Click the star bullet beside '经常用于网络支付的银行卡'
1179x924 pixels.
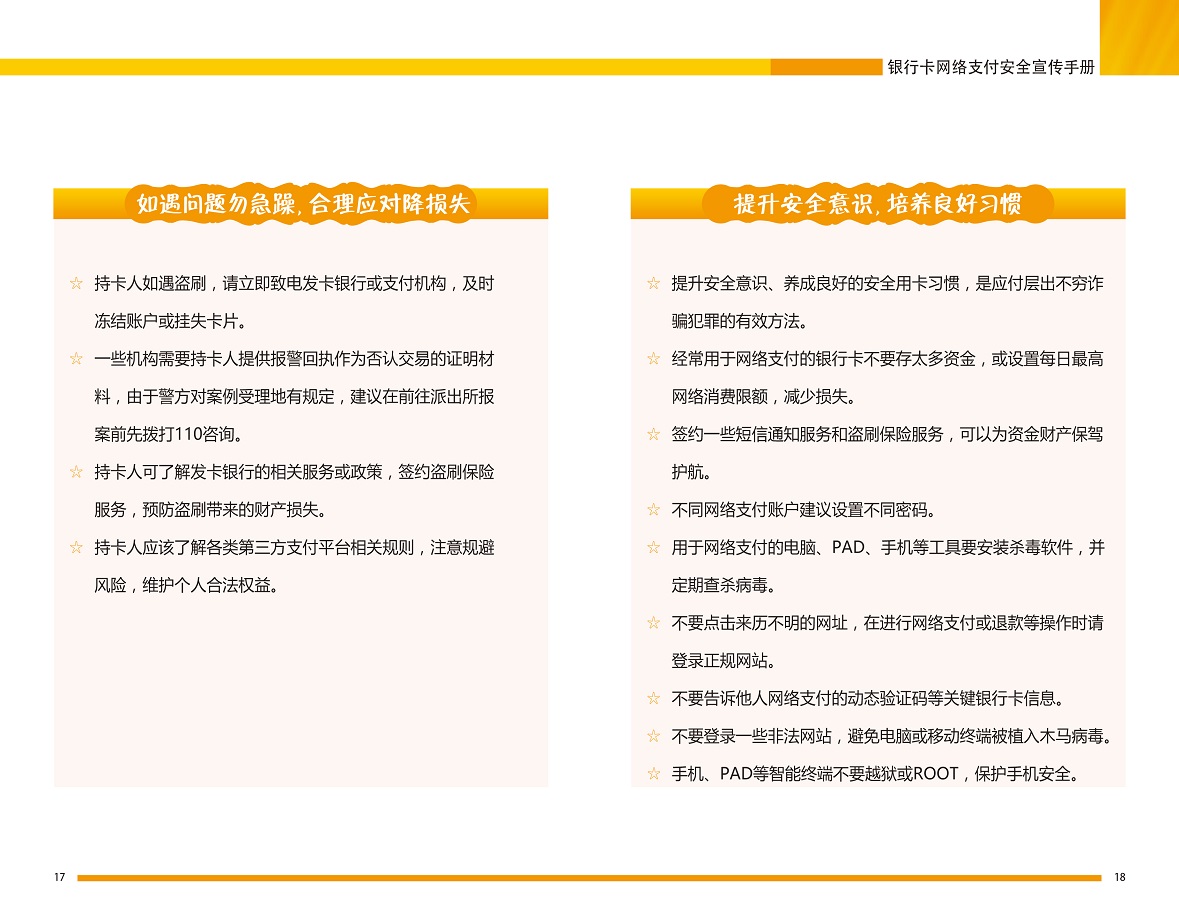(653, 359)
